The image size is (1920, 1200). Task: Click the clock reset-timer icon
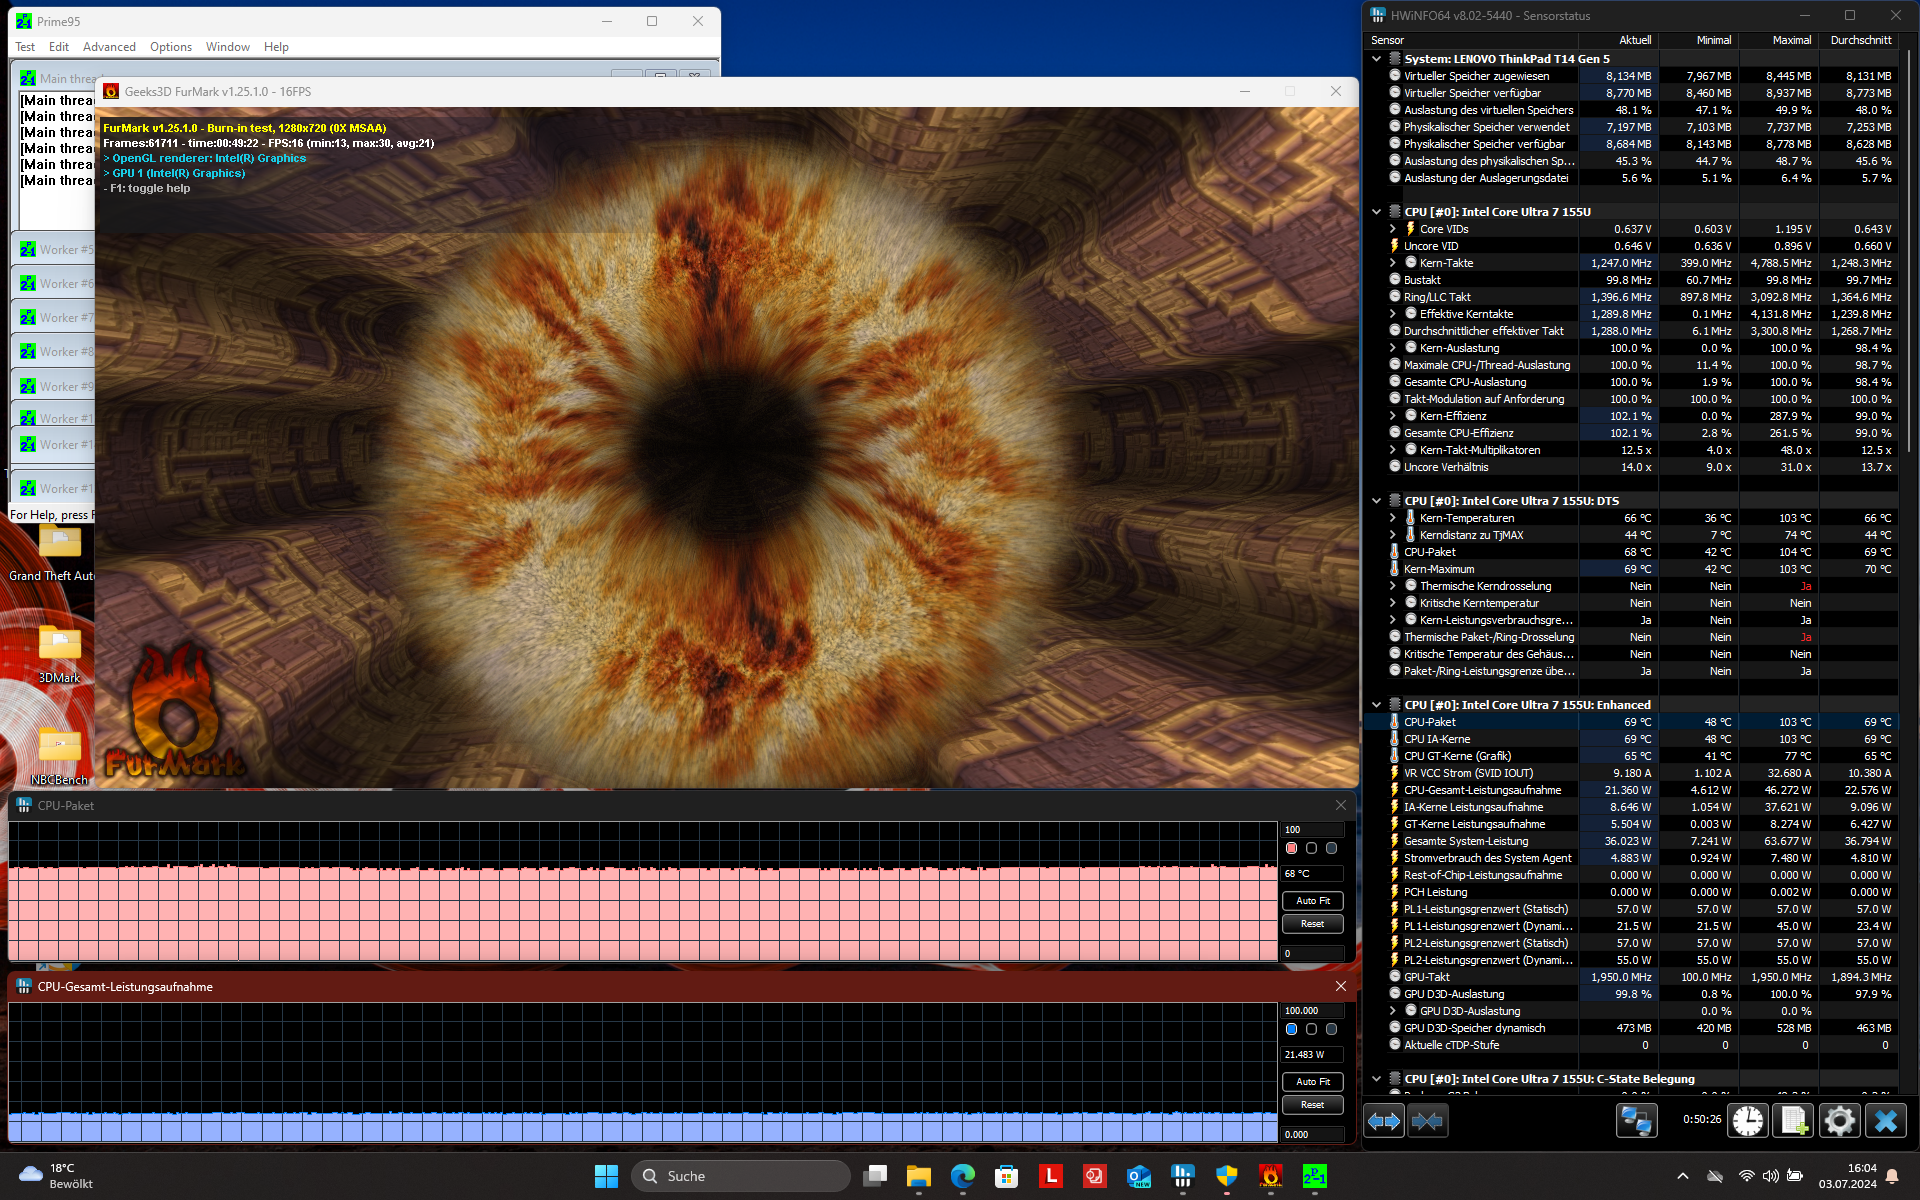(x=1748, y=1121)
